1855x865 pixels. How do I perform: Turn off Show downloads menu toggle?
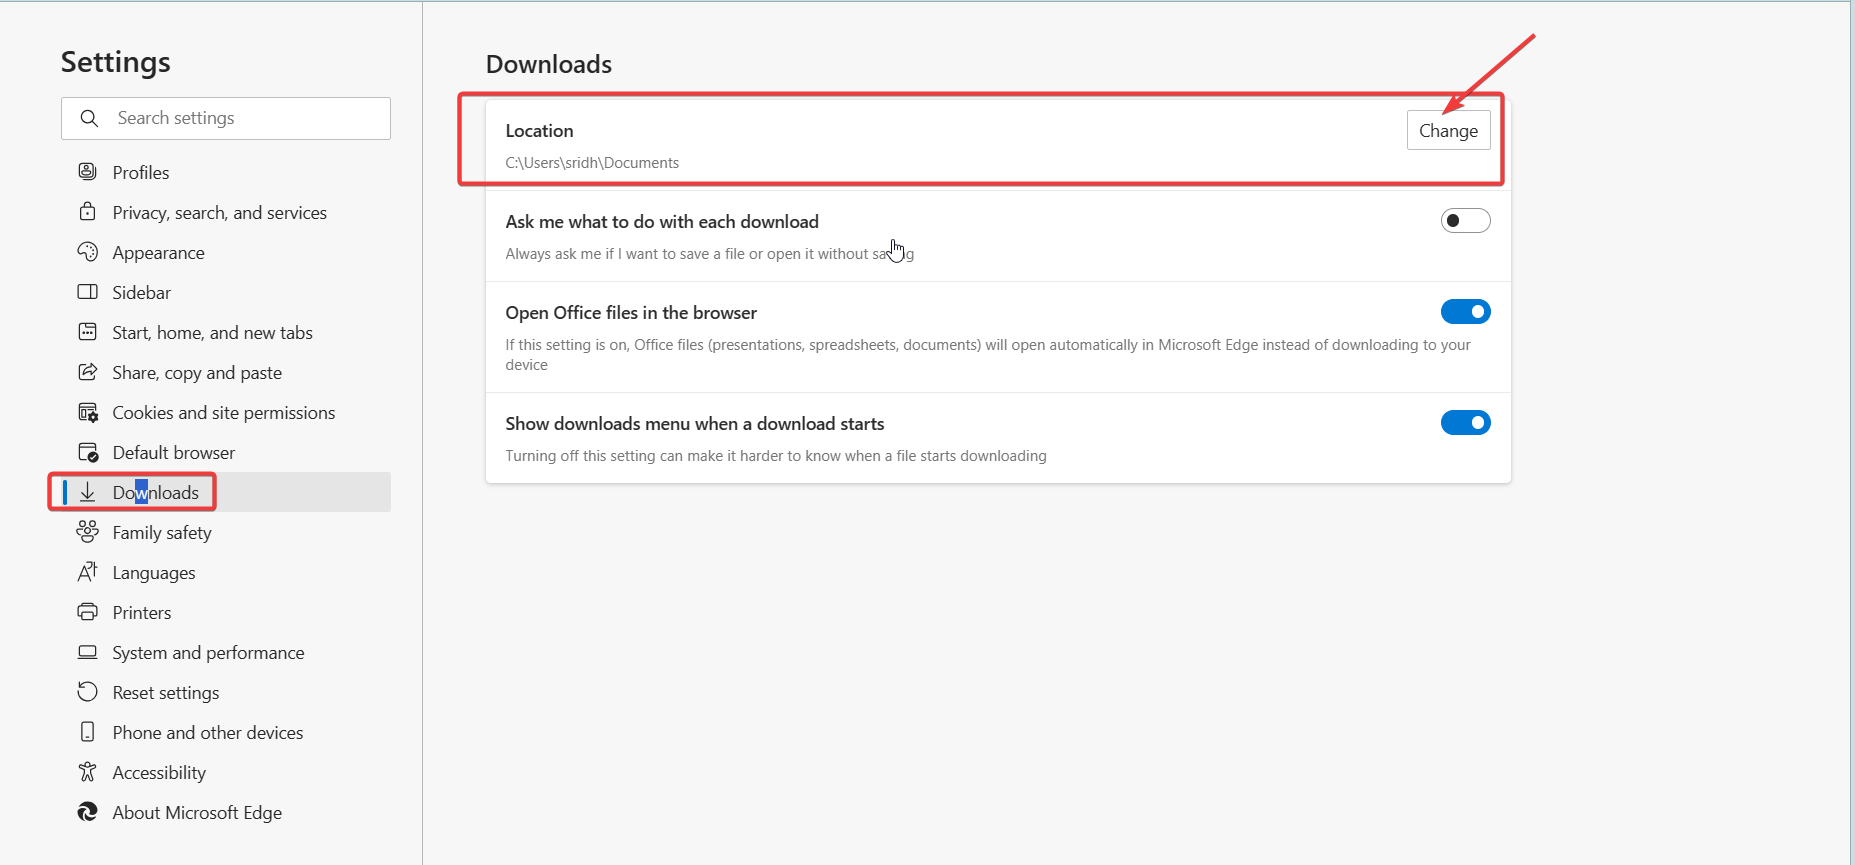[1465, 423]
